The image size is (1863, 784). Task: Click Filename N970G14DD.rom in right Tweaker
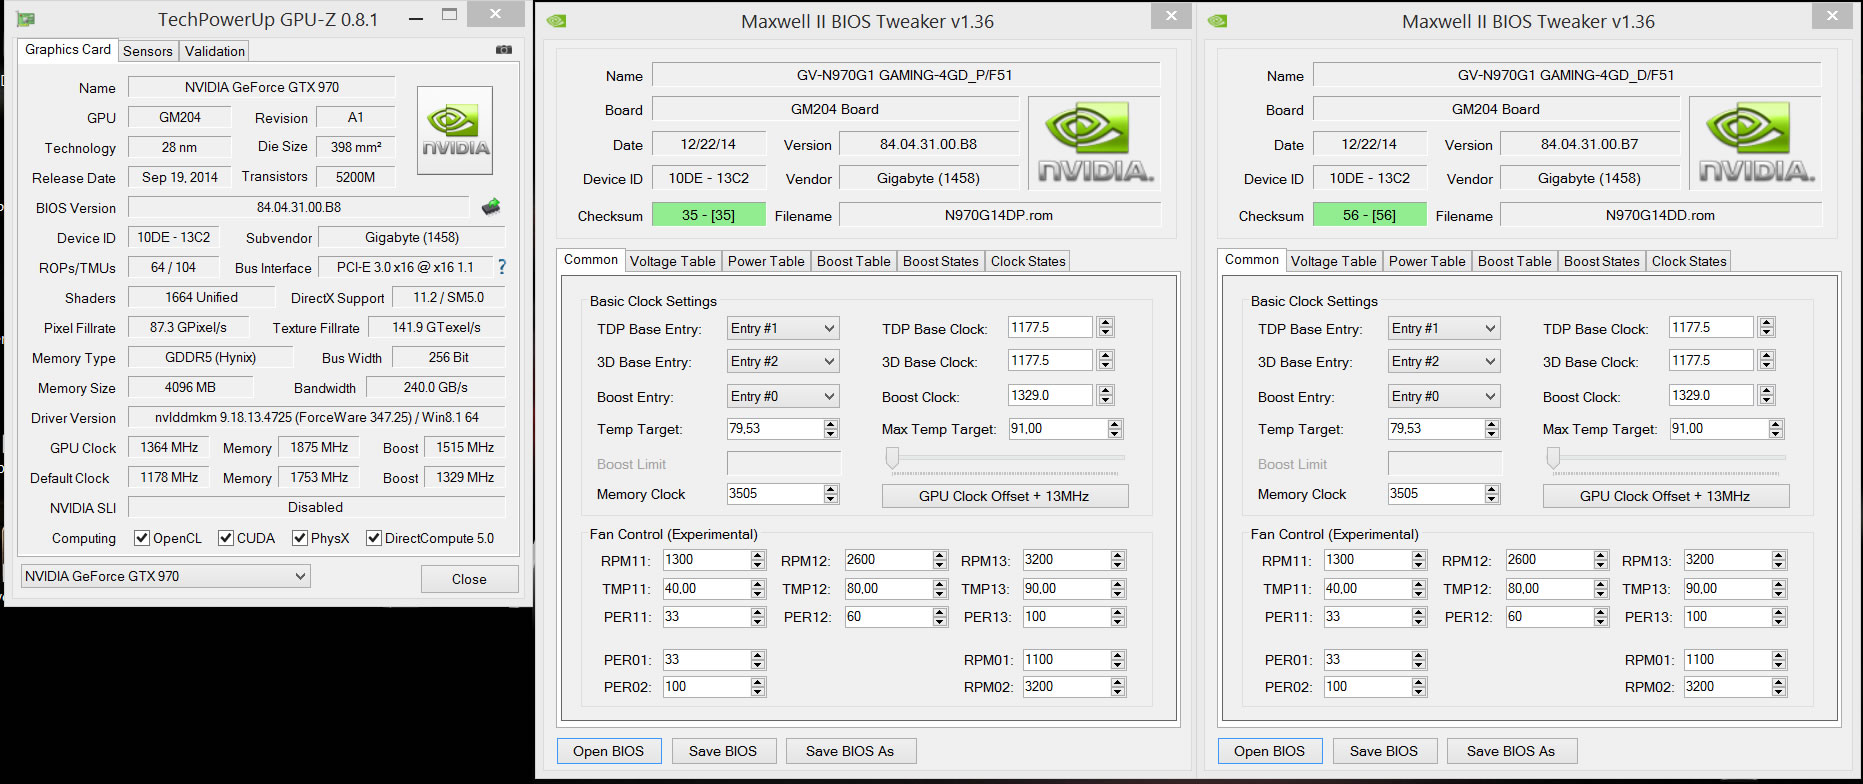1660,215
